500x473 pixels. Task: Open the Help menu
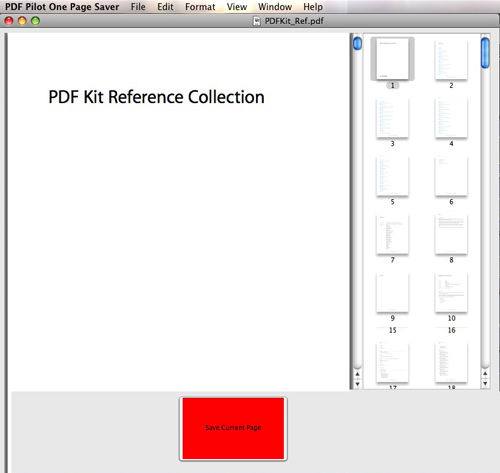pos(313,7)
